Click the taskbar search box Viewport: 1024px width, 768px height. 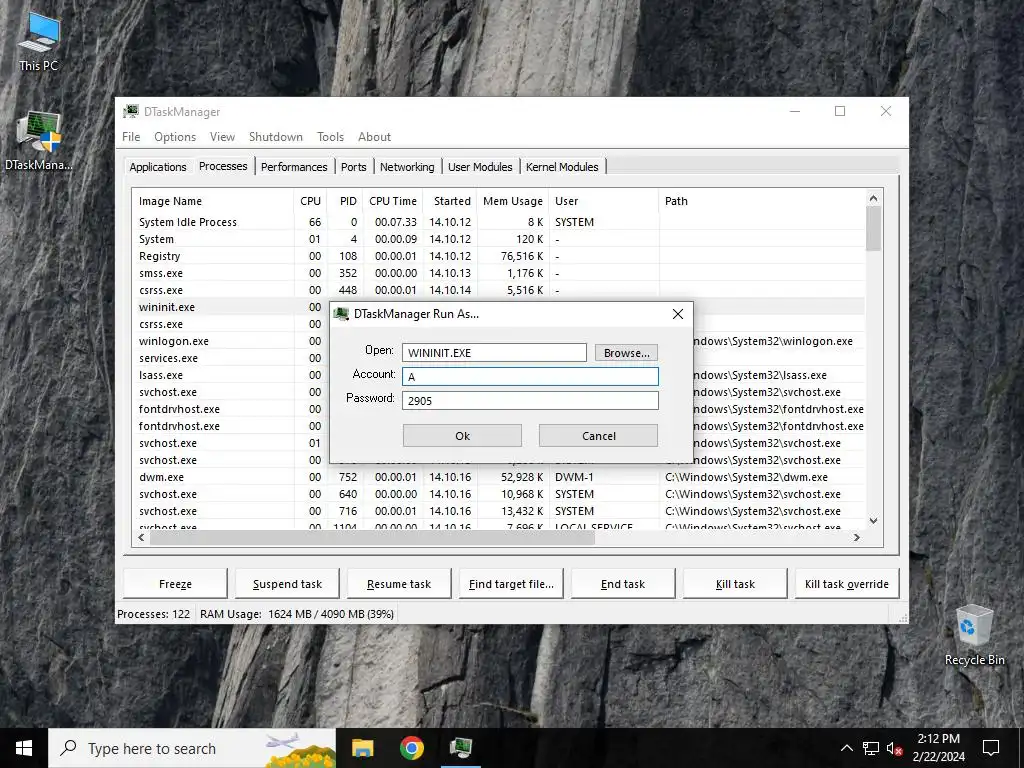point(192,748)
